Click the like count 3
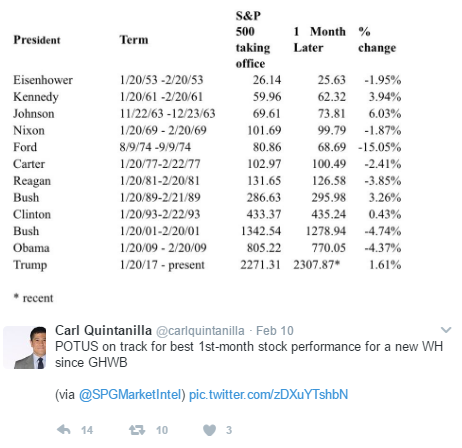This screenshot has height=448, width=462. click(229, 430)
